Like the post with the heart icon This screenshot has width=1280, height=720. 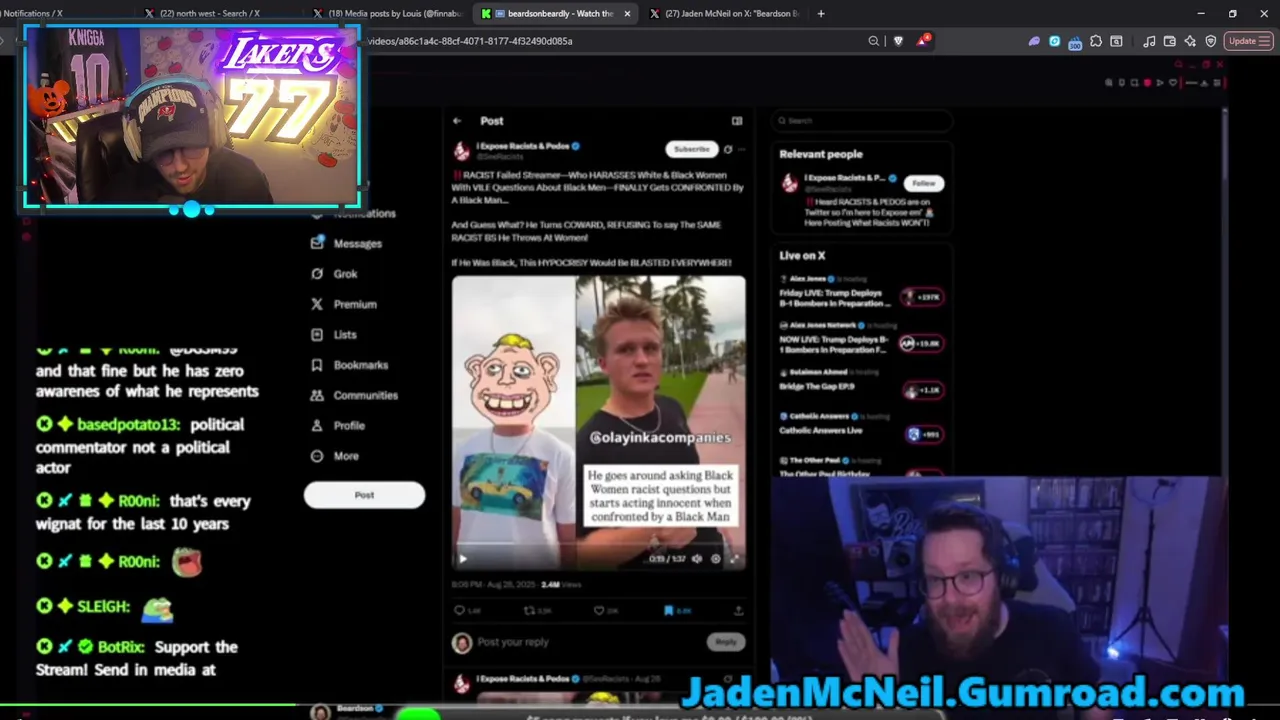coord(600,610)
